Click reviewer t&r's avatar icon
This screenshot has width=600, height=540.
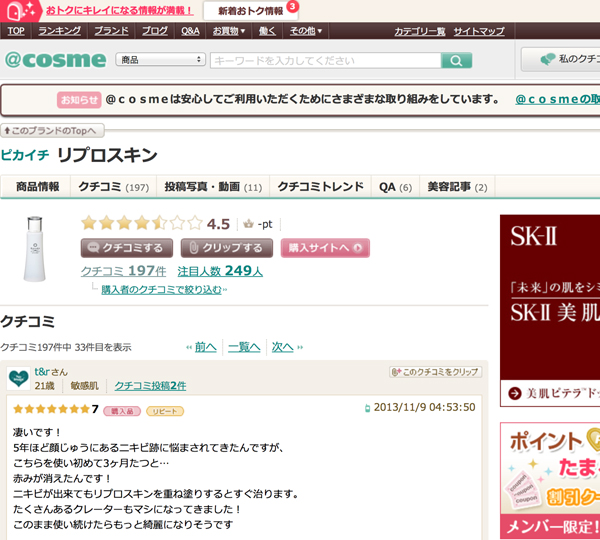[17, 378]
